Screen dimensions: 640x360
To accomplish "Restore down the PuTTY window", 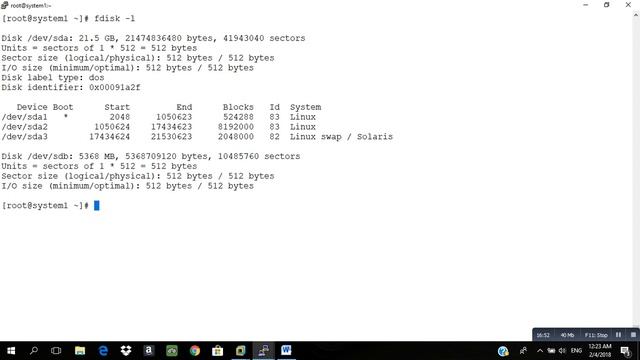I will pyautogui.click(x=607, y=5).
